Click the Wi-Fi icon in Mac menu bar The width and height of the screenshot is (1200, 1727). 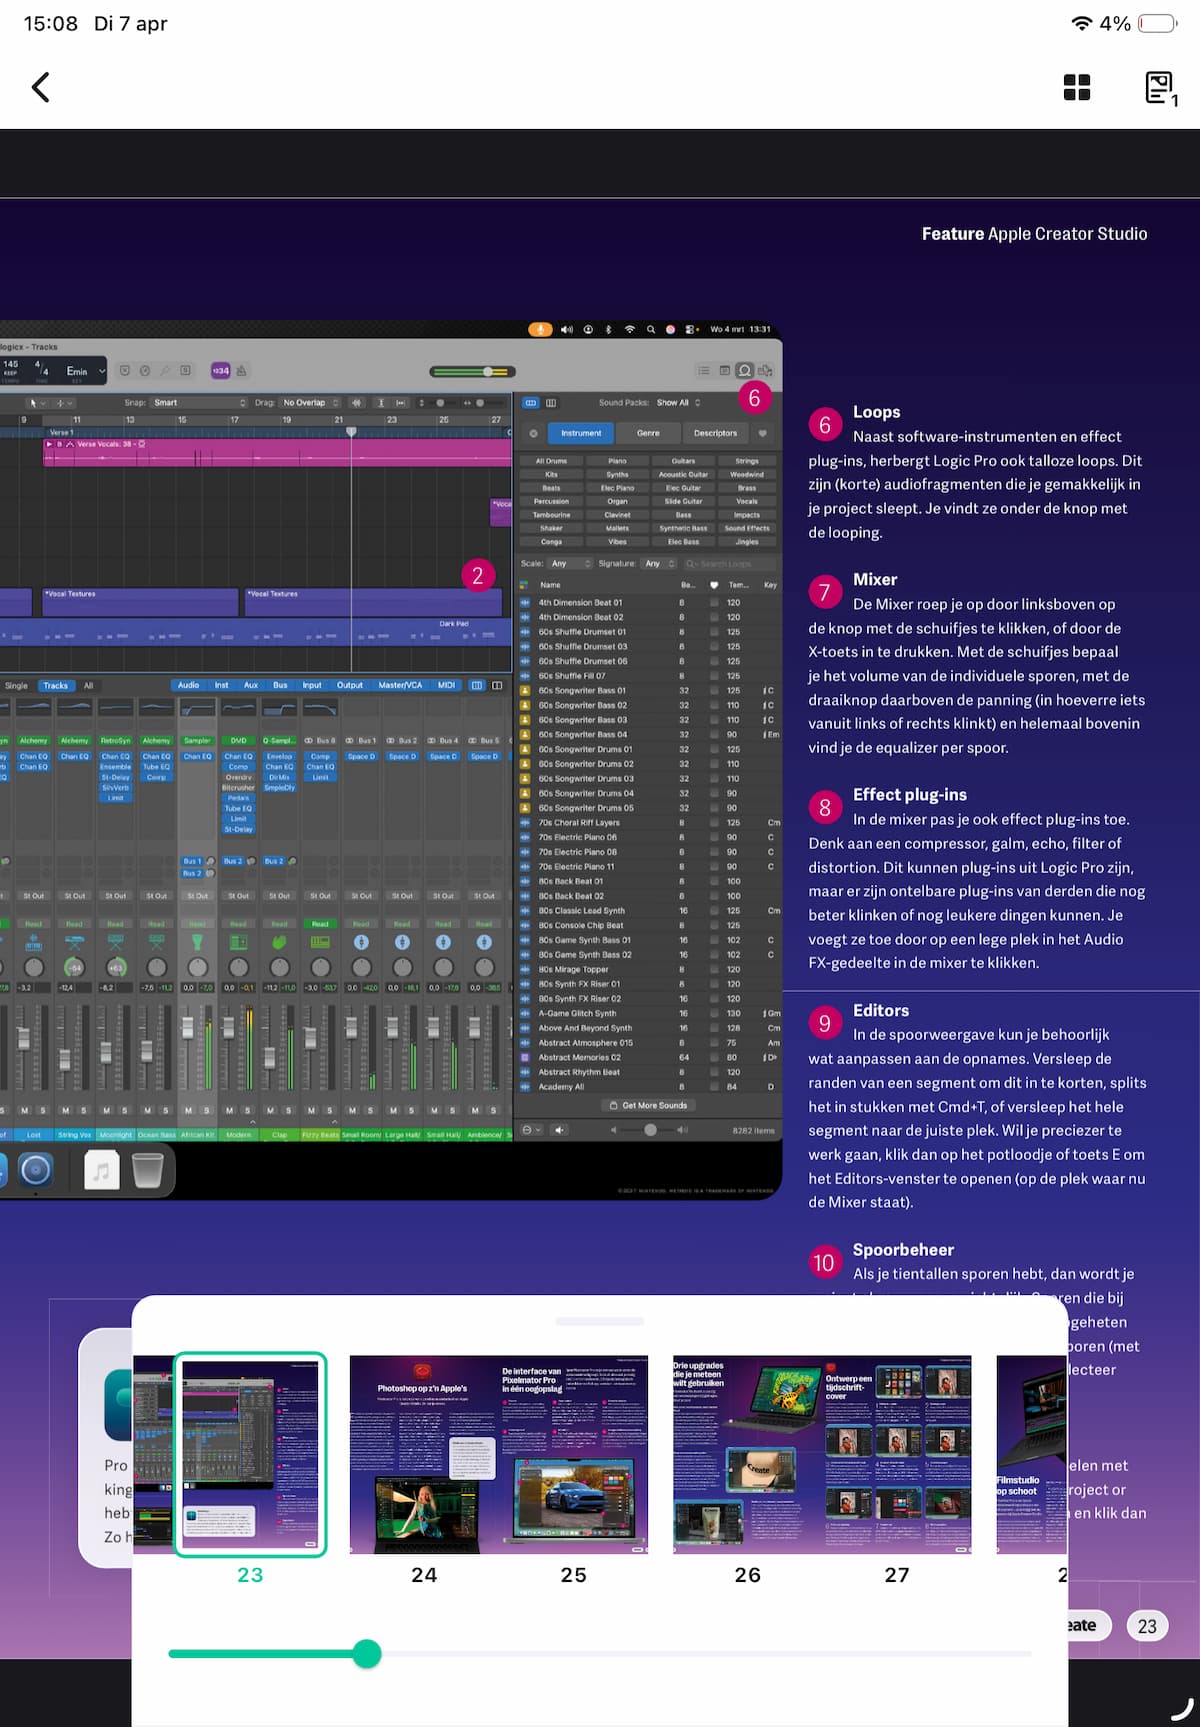(629, 329)
